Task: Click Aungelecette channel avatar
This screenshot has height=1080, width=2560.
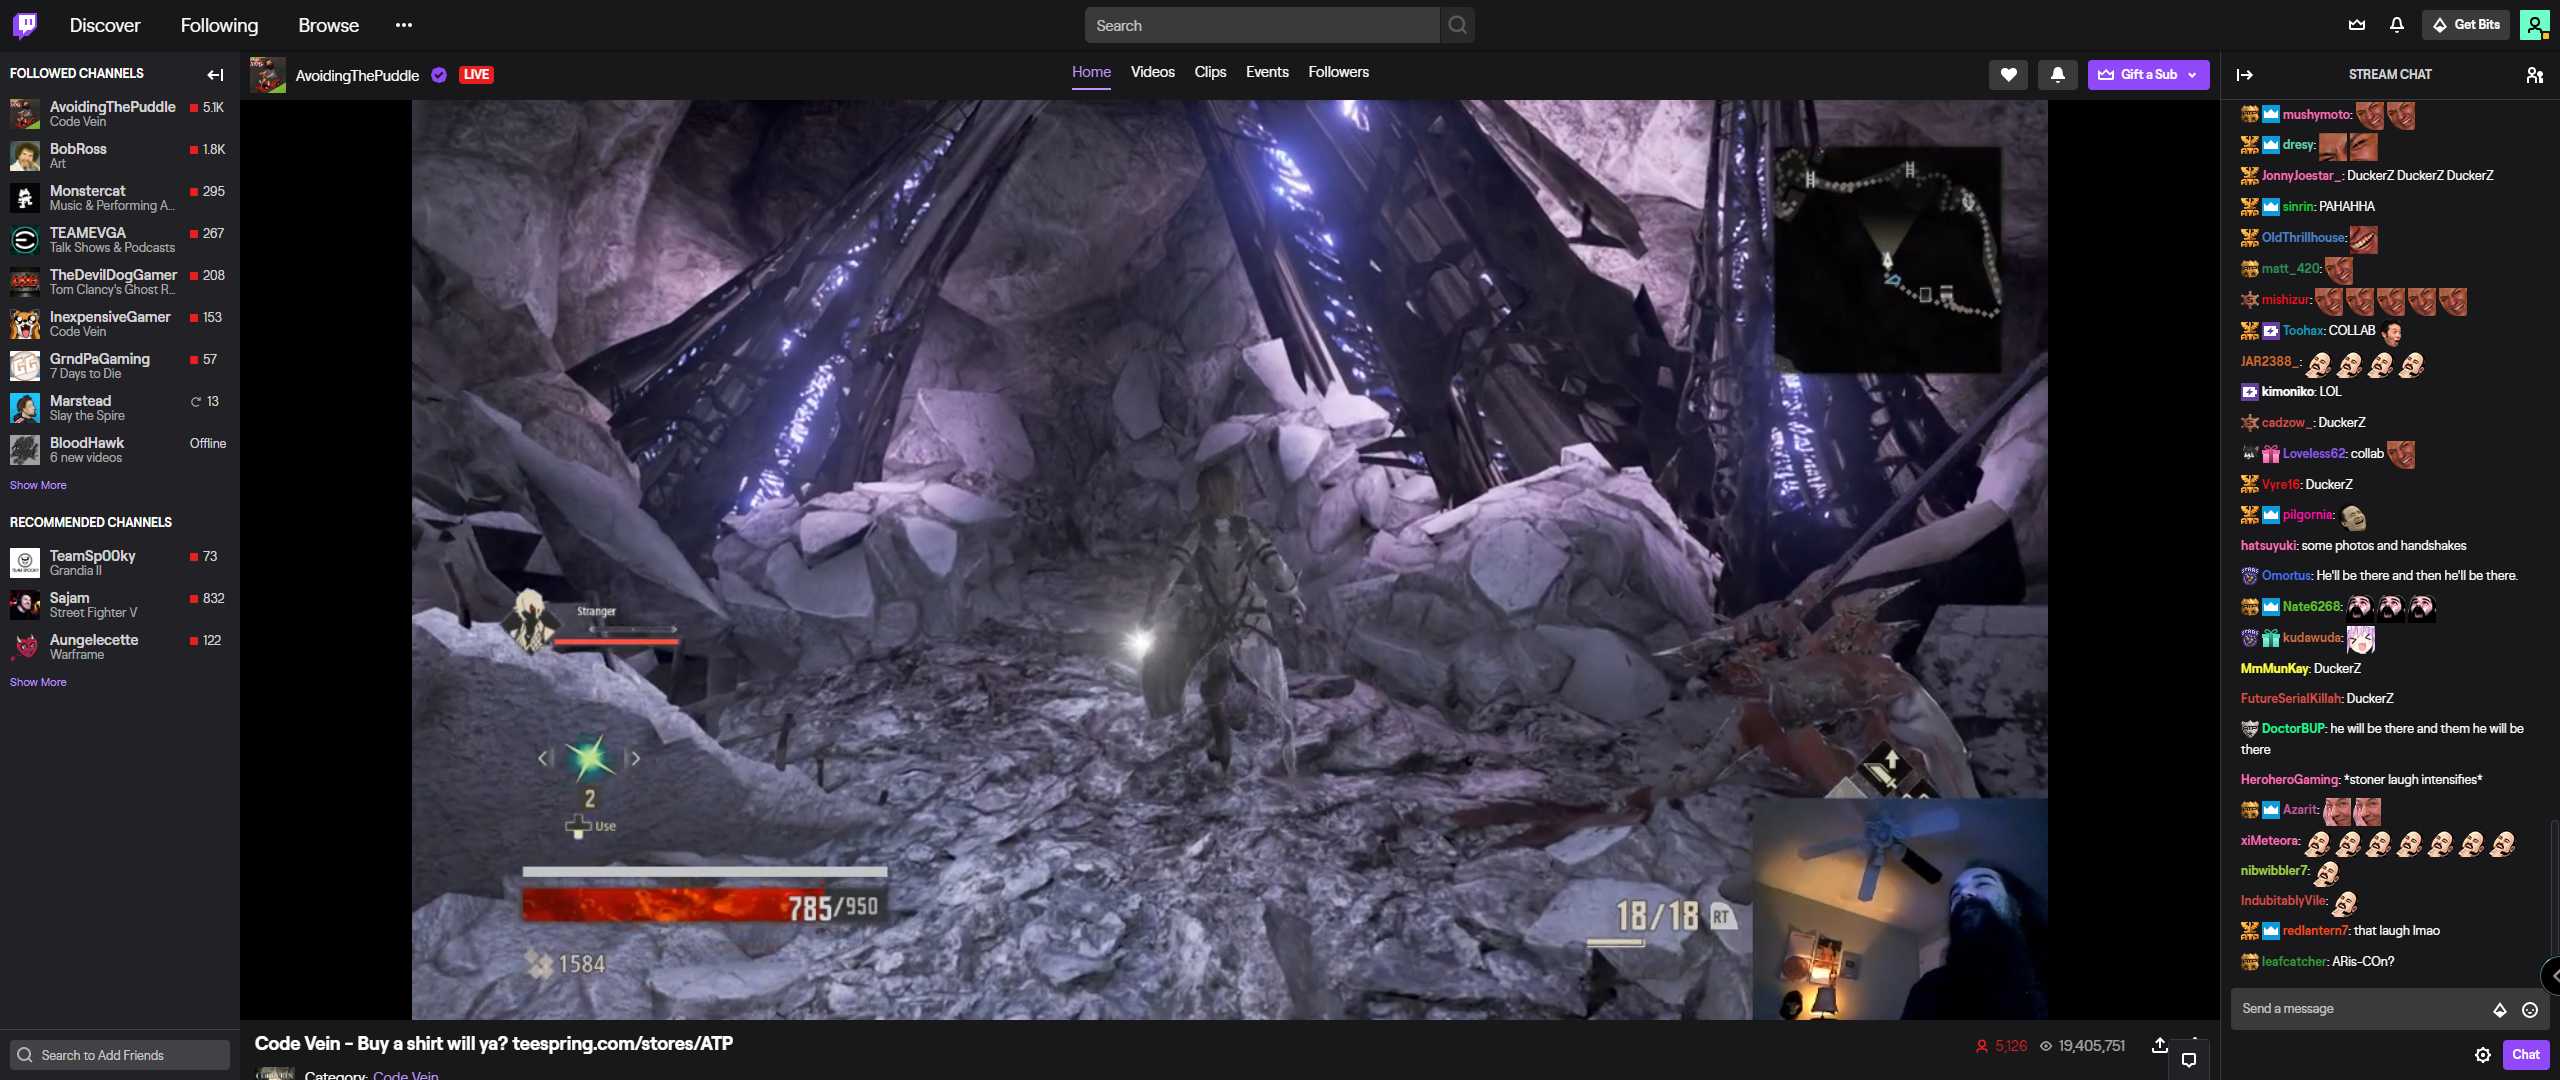Action: pyautogui.click(x=25, y=647)
